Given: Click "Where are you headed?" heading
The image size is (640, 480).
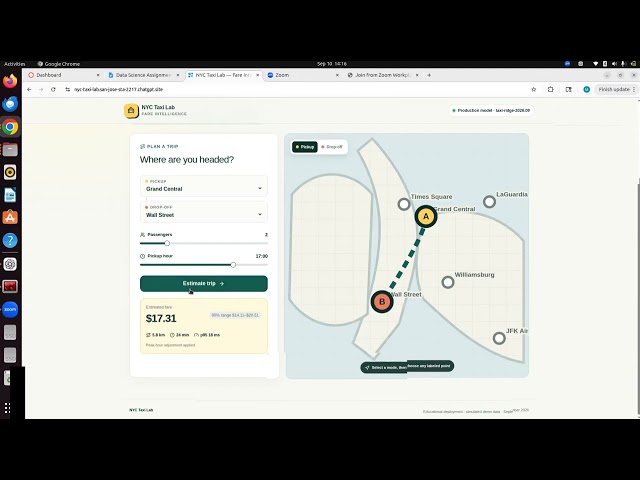Looking at the screenshot, I should click(x=187, y=160).
